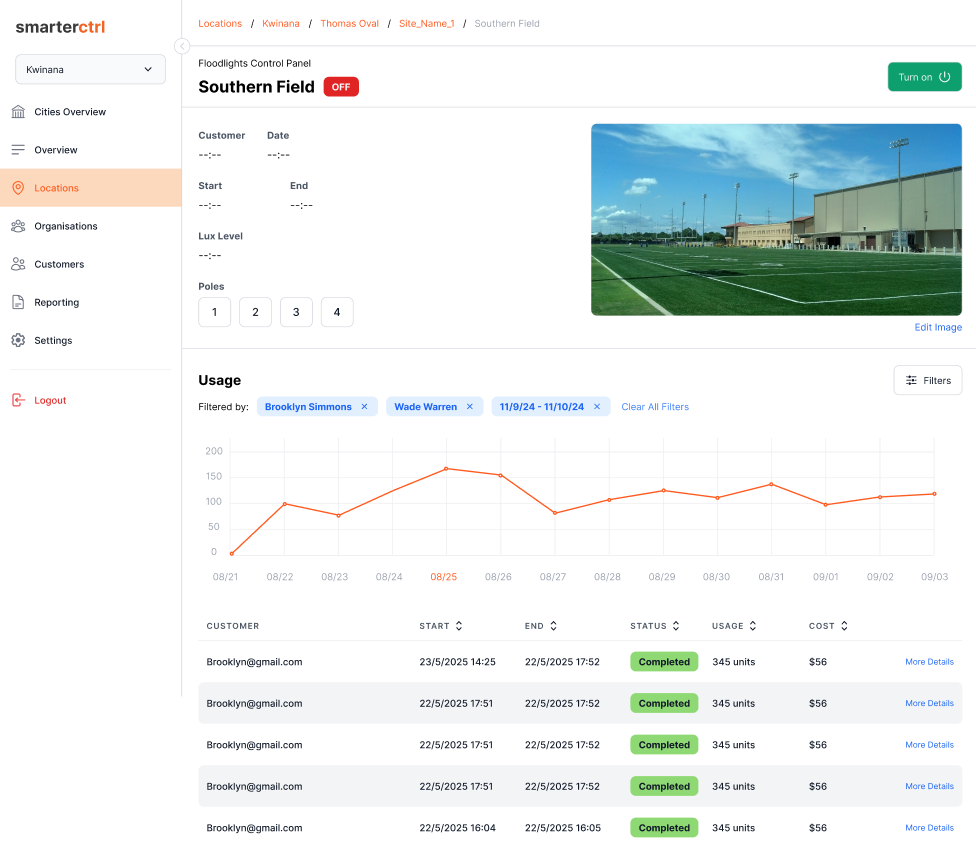Viewport: 976px width, 856px height.
Task: Select Locations in sidebar menu
Action: pyautogui.click(x=90, y=188)
